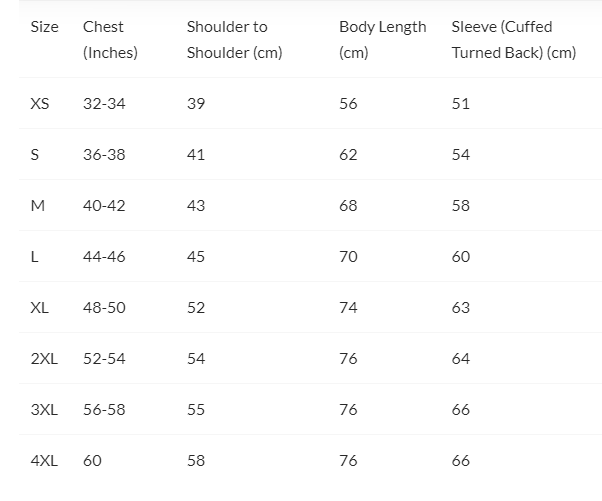The width and height of the screenshot is (602, 501).
Task: Select chest value 48-50 in XL row
Action: (104, 308)
